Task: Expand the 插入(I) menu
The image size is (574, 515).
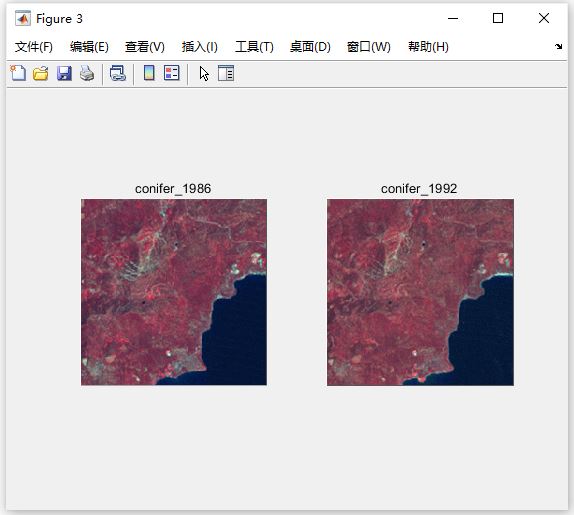Action: [200, 47]
